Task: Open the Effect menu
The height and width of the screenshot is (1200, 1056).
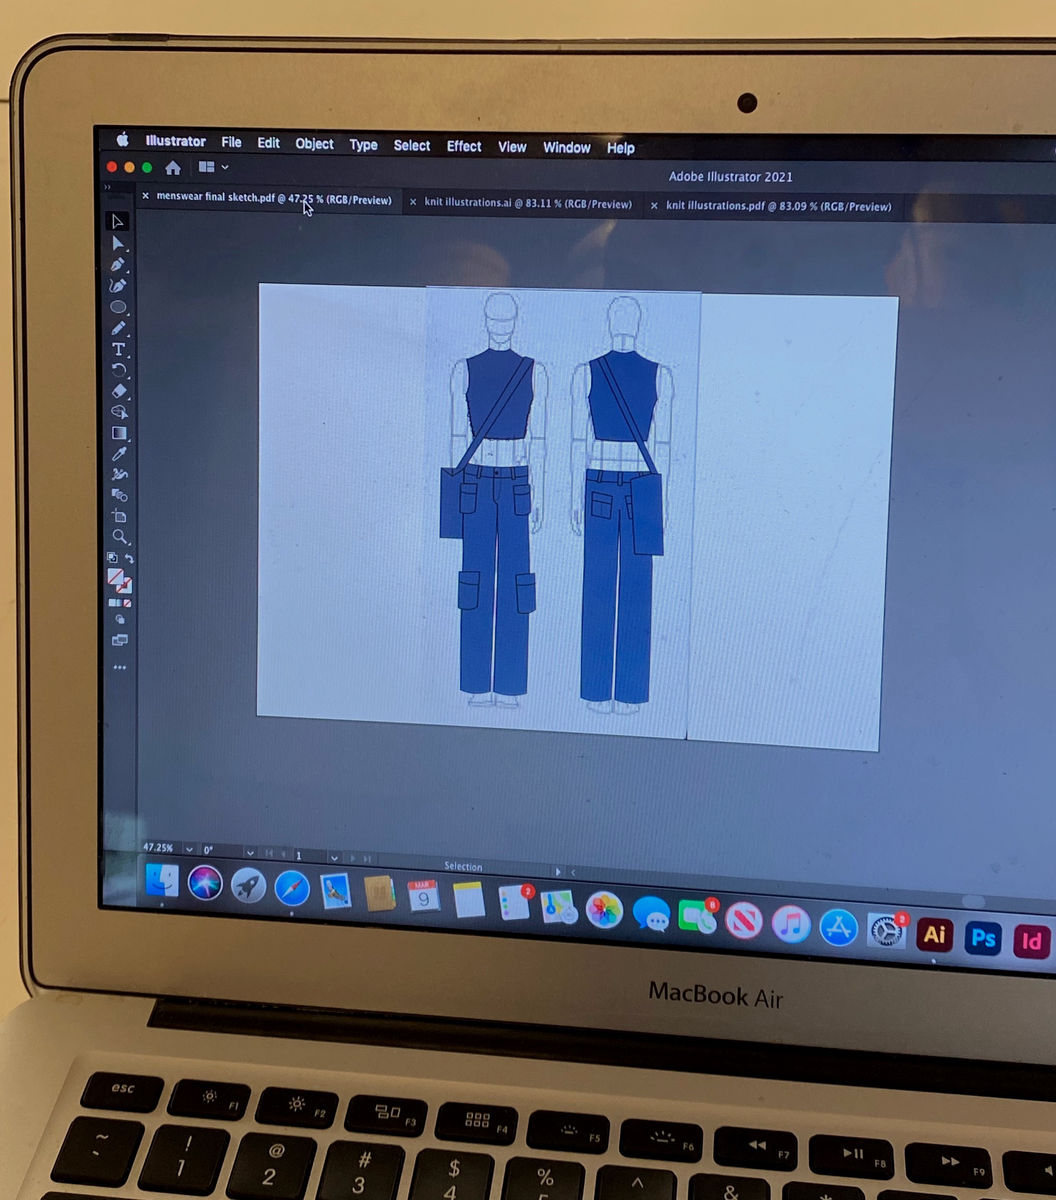Action: 463,146
